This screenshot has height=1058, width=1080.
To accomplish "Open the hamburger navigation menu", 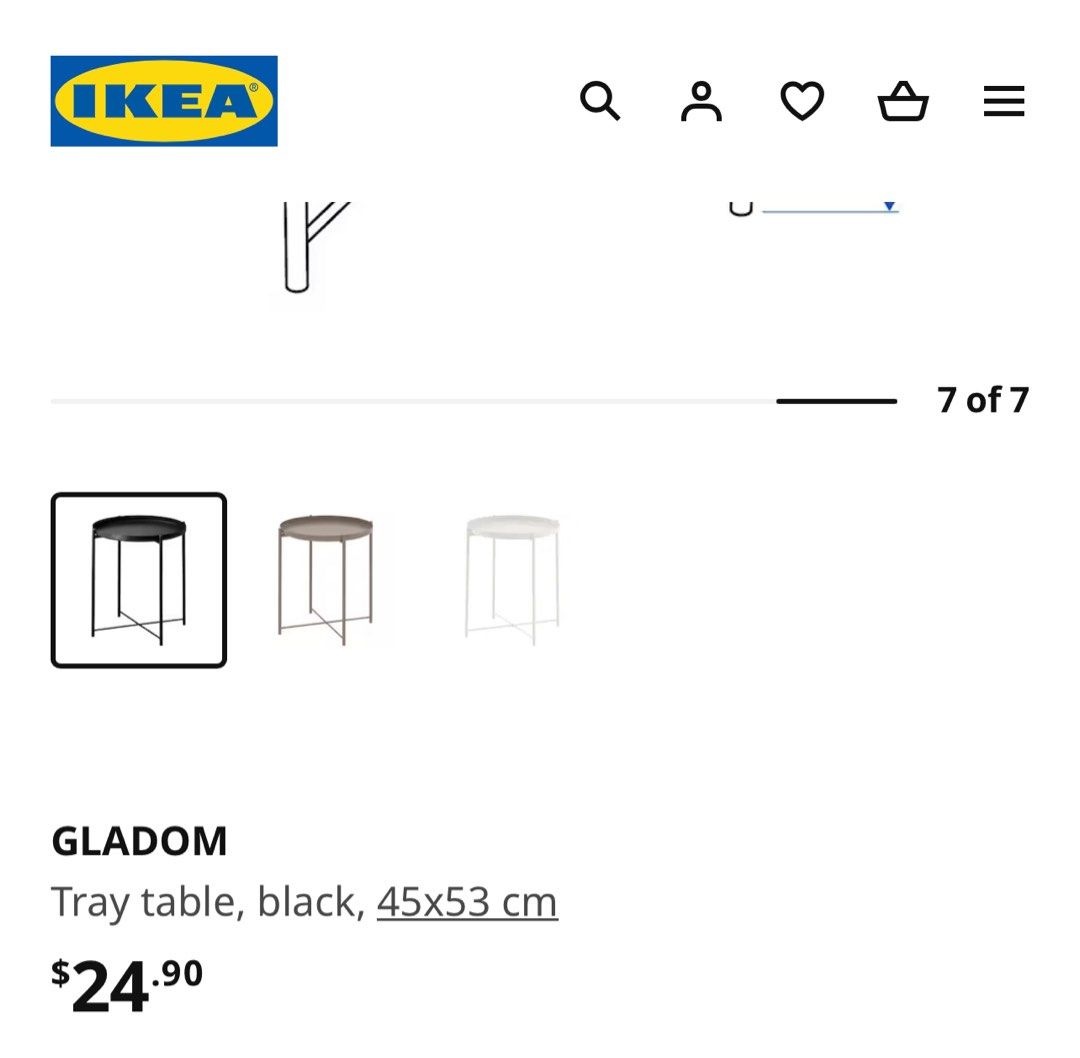I will point(1004,100).
